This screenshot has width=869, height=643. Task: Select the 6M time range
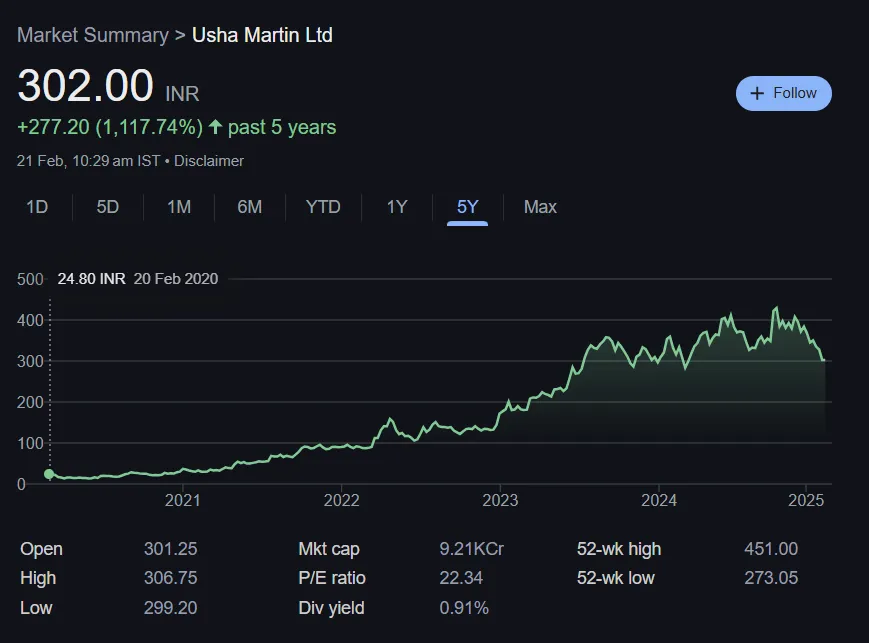249,207
